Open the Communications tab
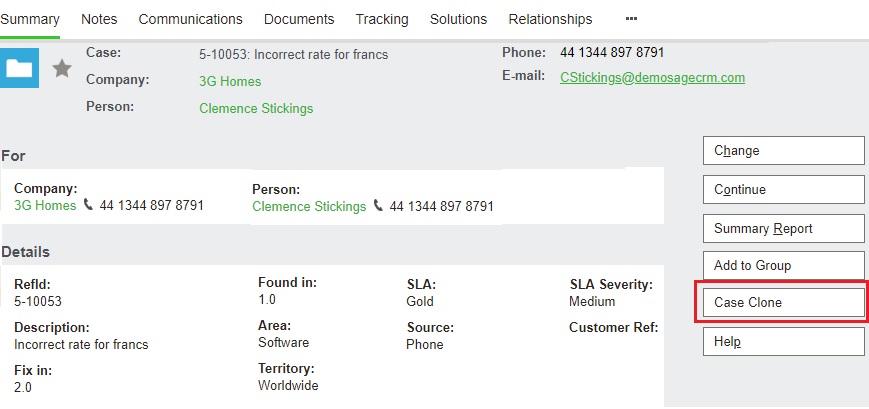Image resolution: width=869 pixels, height=409 pixels. (x=191, y=19)
